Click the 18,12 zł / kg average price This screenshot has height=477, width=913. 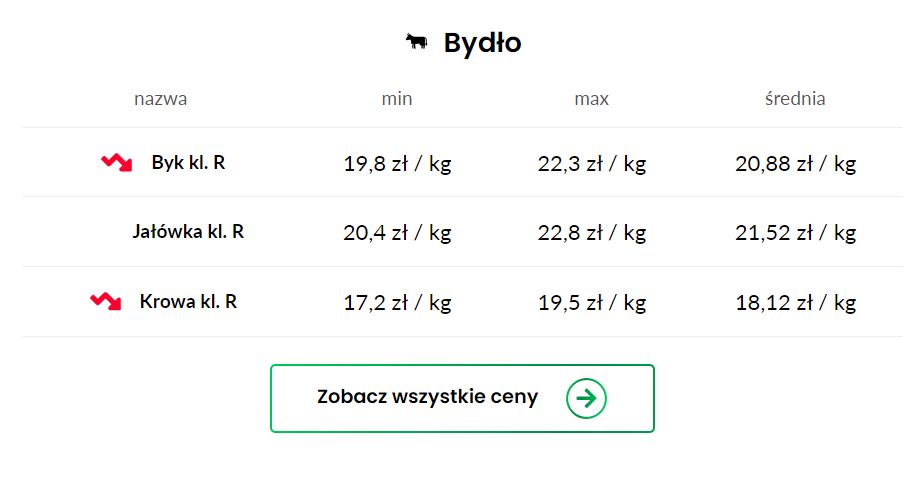pyautogui.click(x=795, y=303)
